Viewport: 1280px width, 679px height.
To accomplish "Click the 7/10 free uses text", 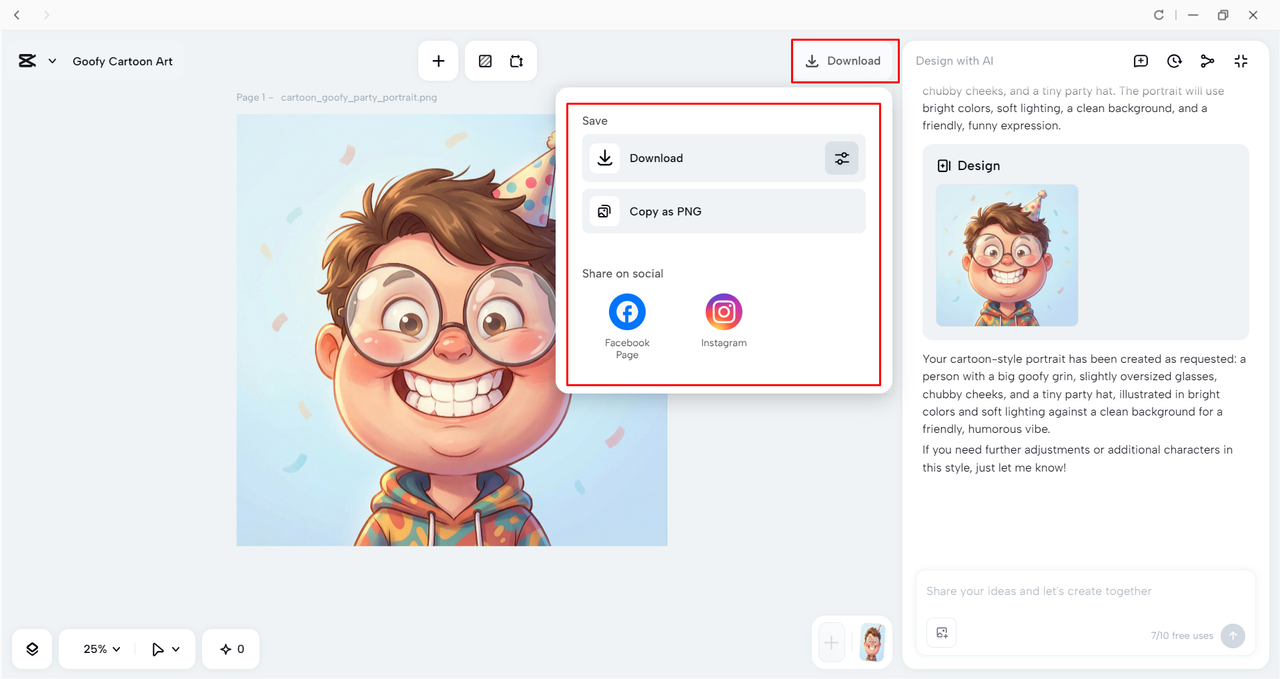I will pyautogui.click(x=1182, y=636).
